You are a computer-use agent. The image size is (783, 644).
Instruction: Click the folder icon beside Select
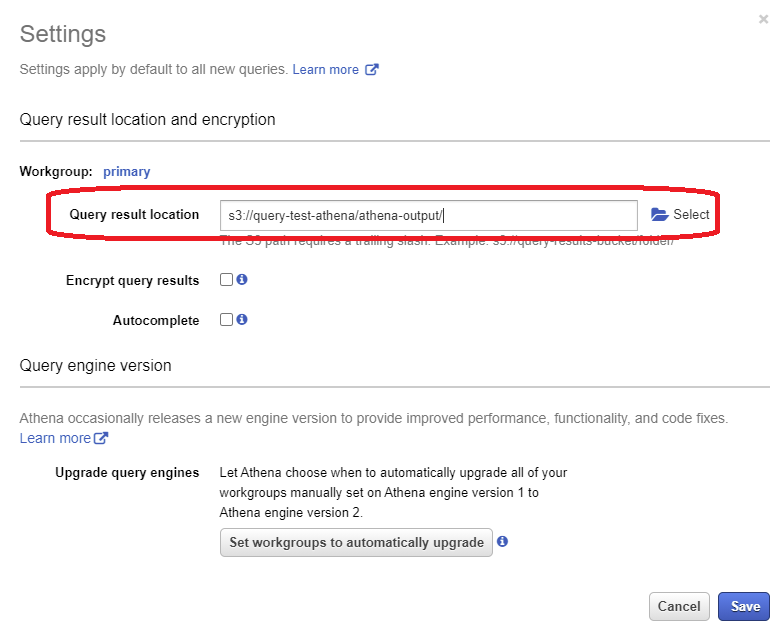[x=659, y=215]
